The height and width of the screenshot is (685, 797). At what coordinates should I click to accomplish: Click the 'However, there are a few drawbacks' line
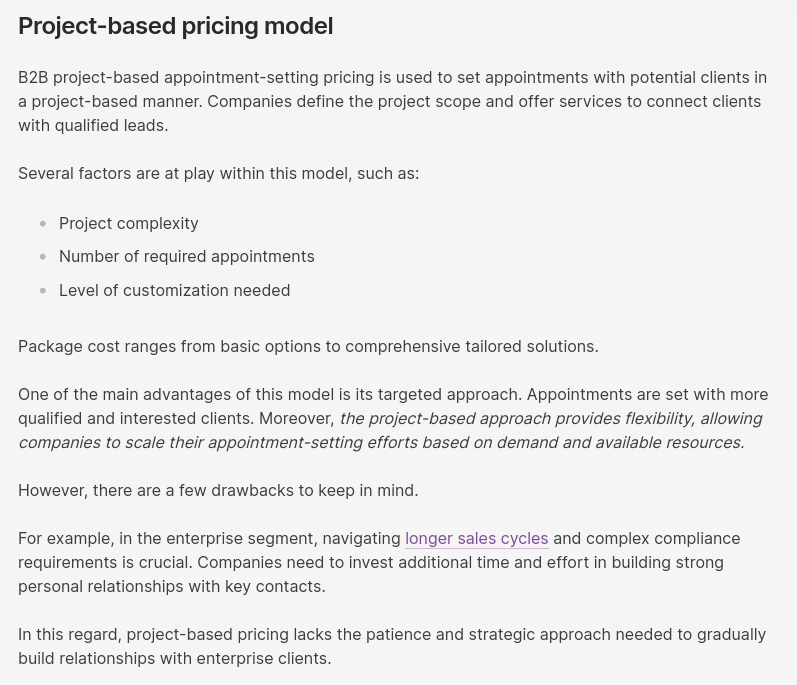click(x=218, y=490)
